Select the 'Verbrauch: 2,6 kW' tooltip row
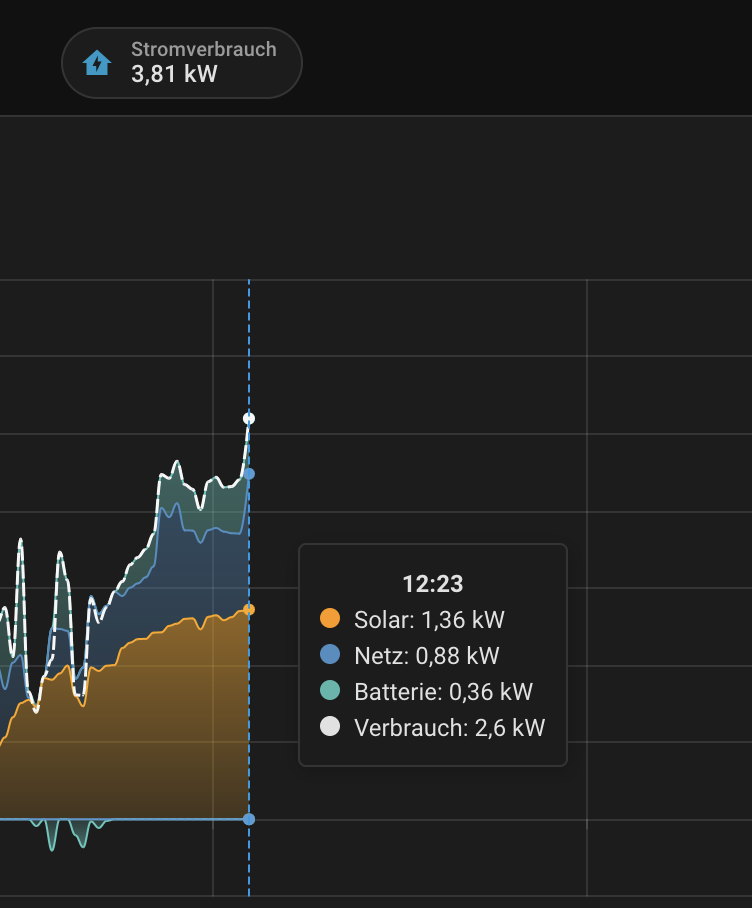The height and width of the screenshot is (908, 752). point(449,728)
